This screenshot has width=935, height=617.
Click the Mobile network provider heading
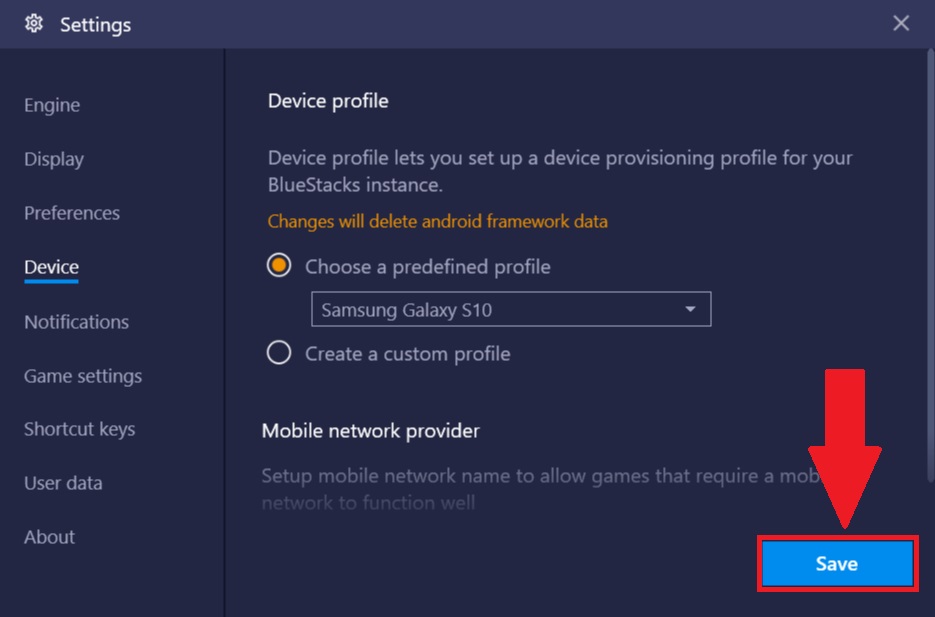pos(370,430)
